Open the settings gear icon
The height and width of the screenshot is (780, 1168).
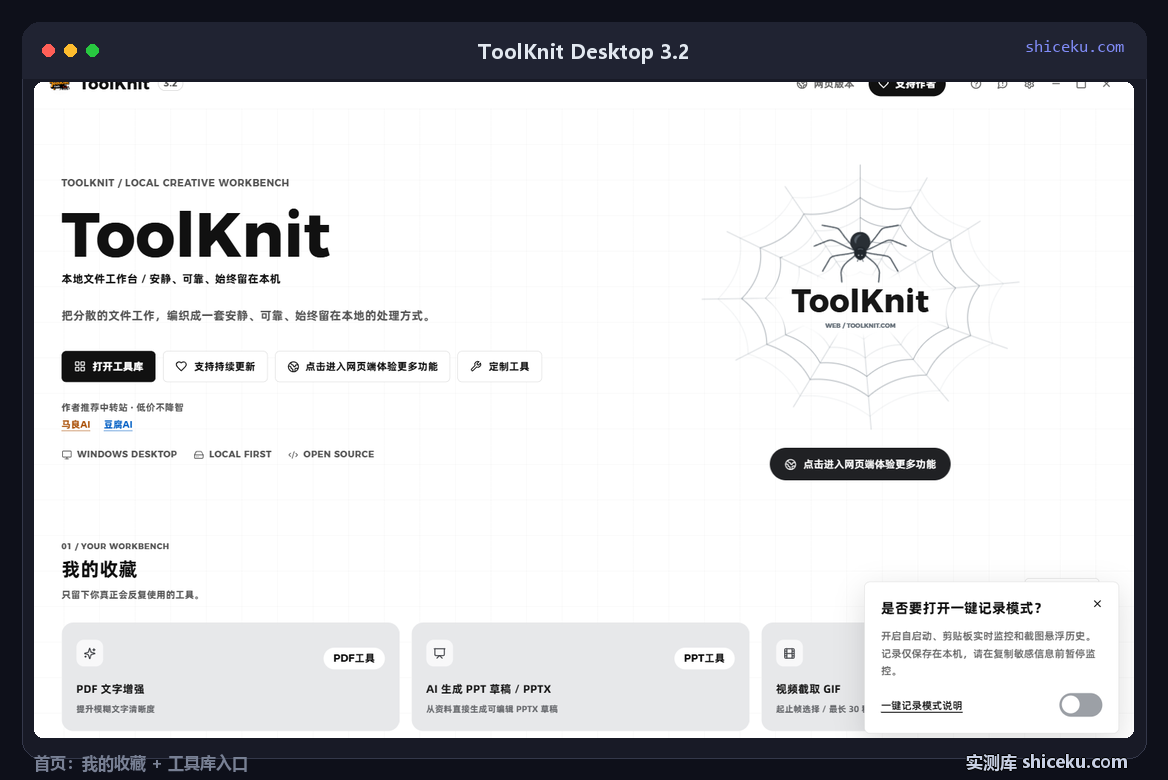[1029, 84]
